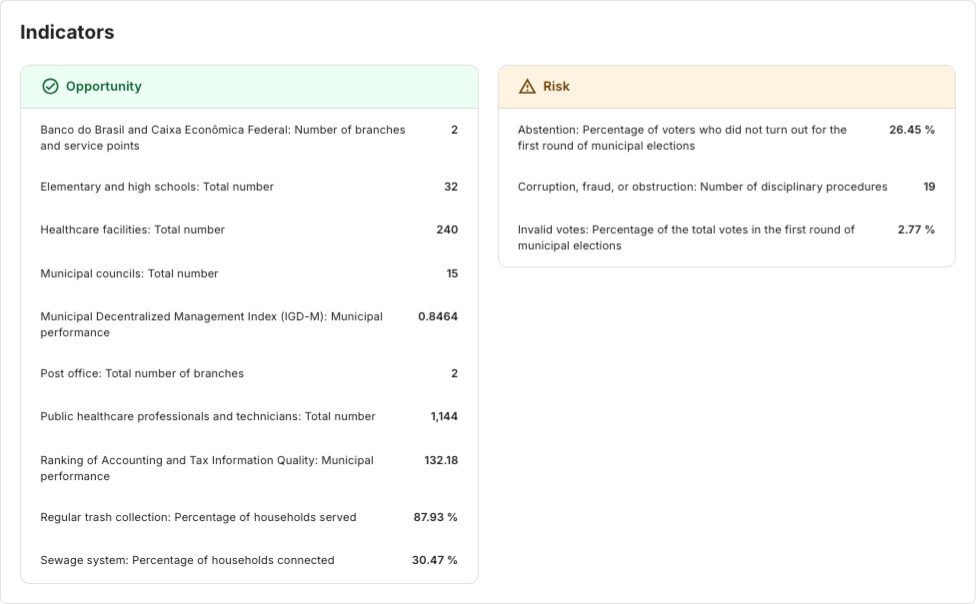Click Corruption, fraud, or obstruction indicator
This screenshot has height=604, width=976.
[702, 187]
